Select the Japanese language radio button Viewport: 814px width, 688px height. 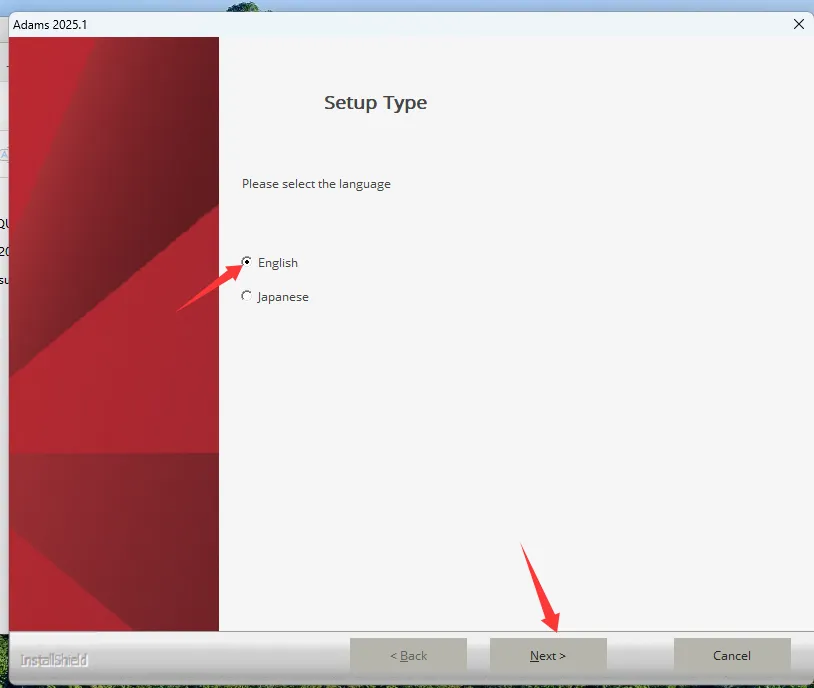click(x=247, y=296)
